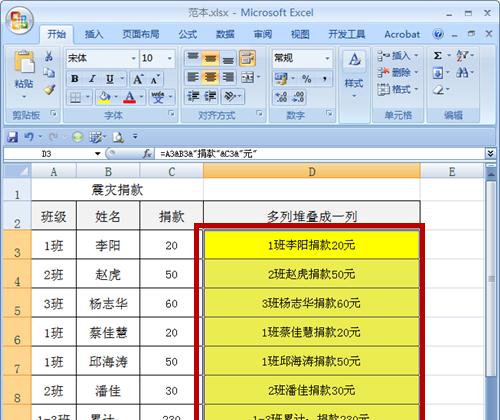Align text to bottom
500x420 pixels.
[228, 59]
